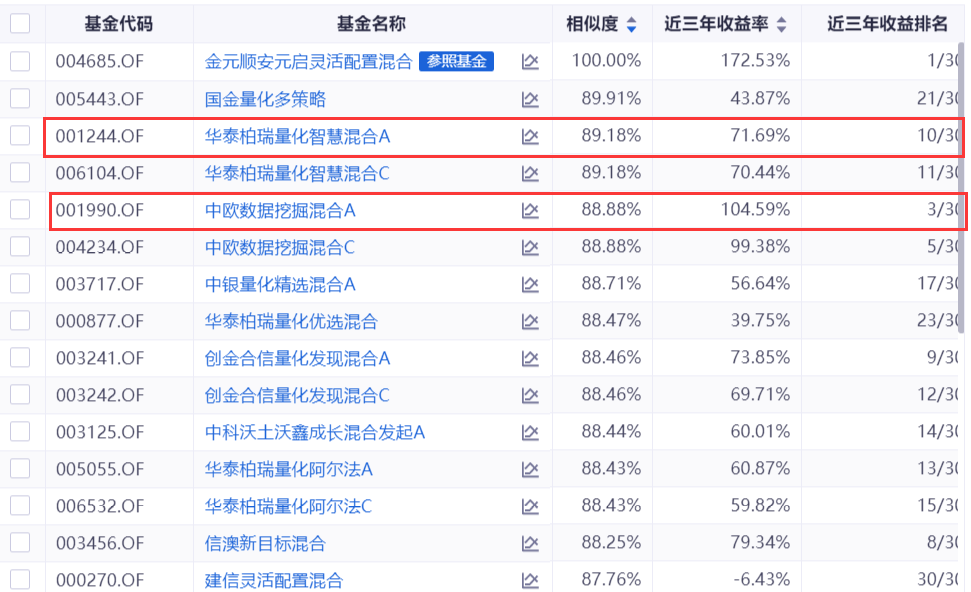The image size is (971, 592).
Task: Select checkbox for fund 001990.OF
Action: coord(20,209)
